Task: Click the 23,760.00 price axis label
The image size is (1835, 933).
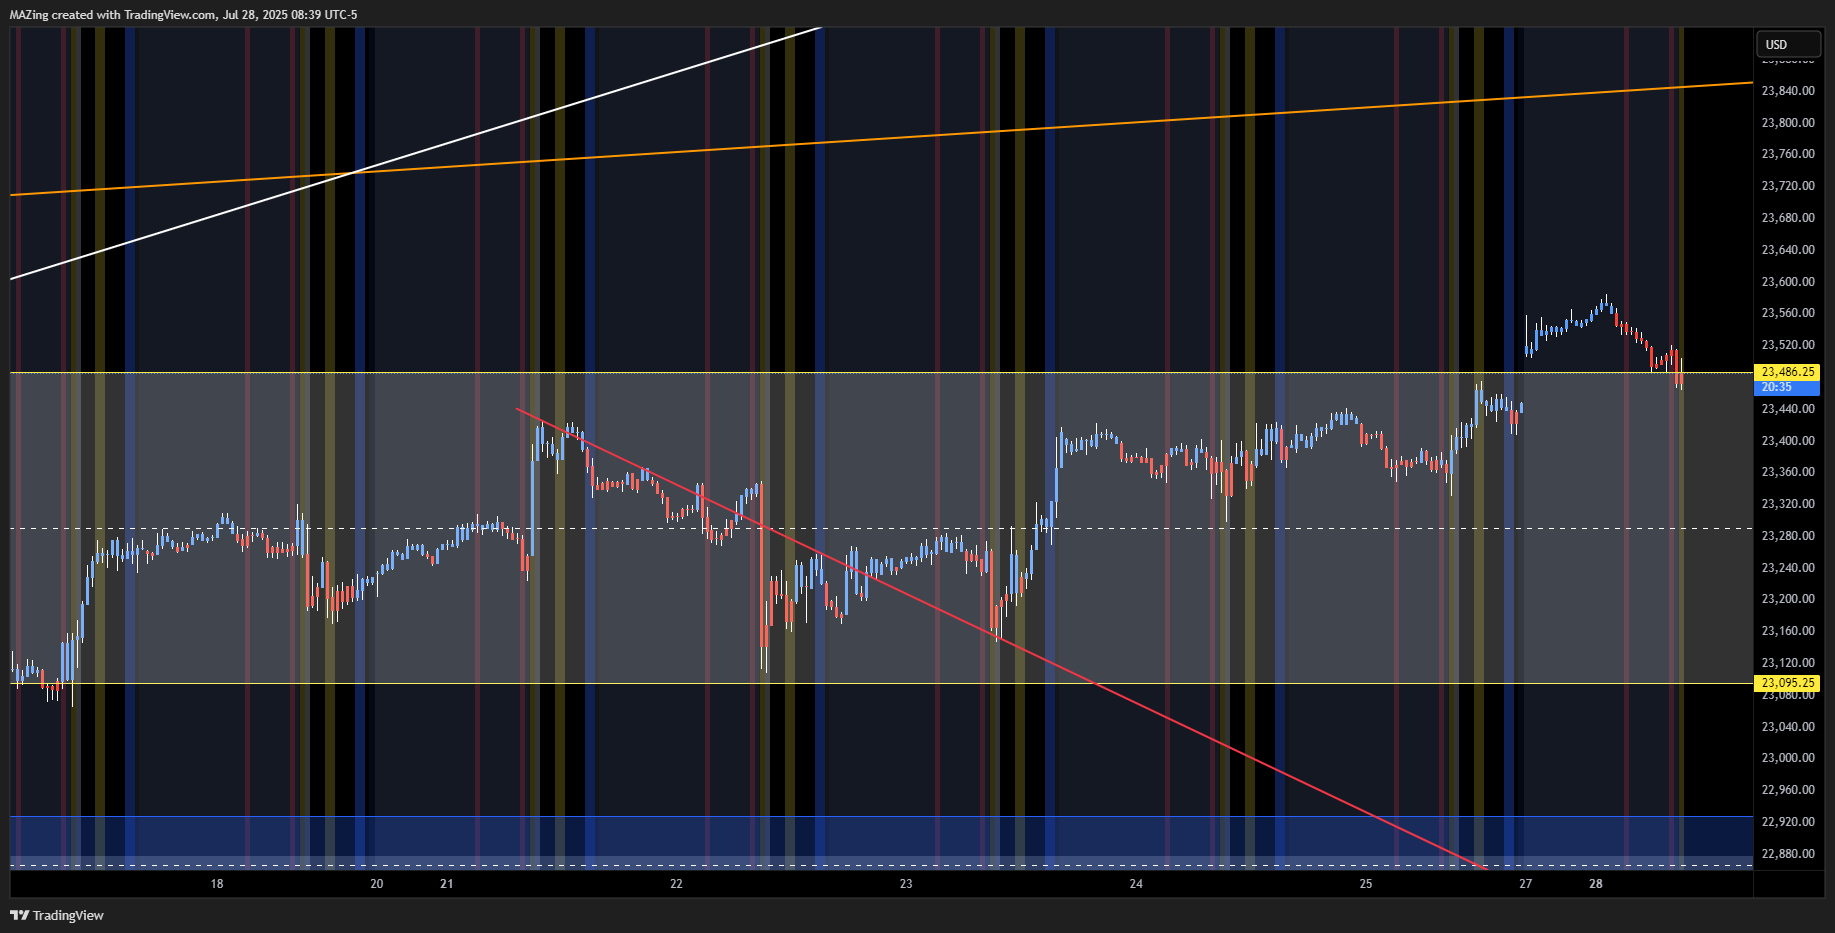Action: (1788, 154)
